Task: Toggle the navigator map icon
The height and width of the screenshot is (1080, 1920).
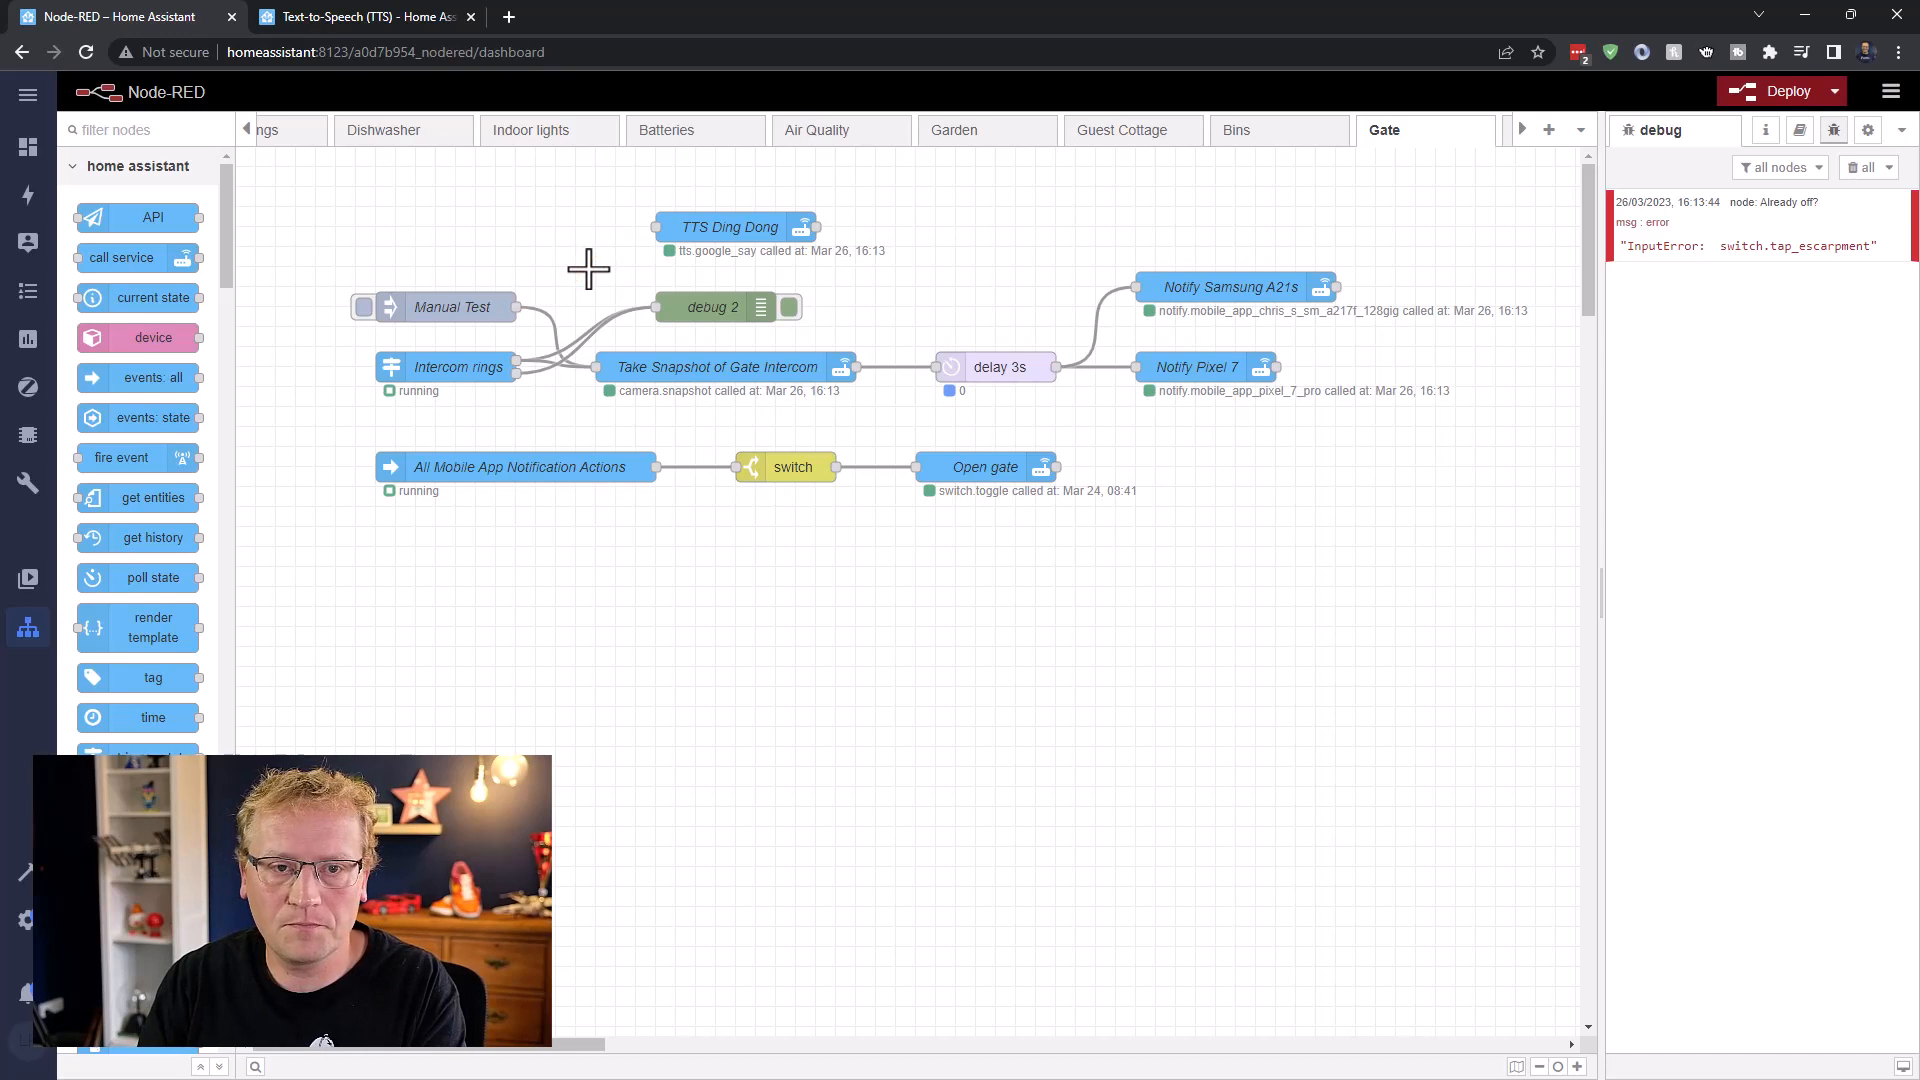Action: click(x=1515, y=1067)
